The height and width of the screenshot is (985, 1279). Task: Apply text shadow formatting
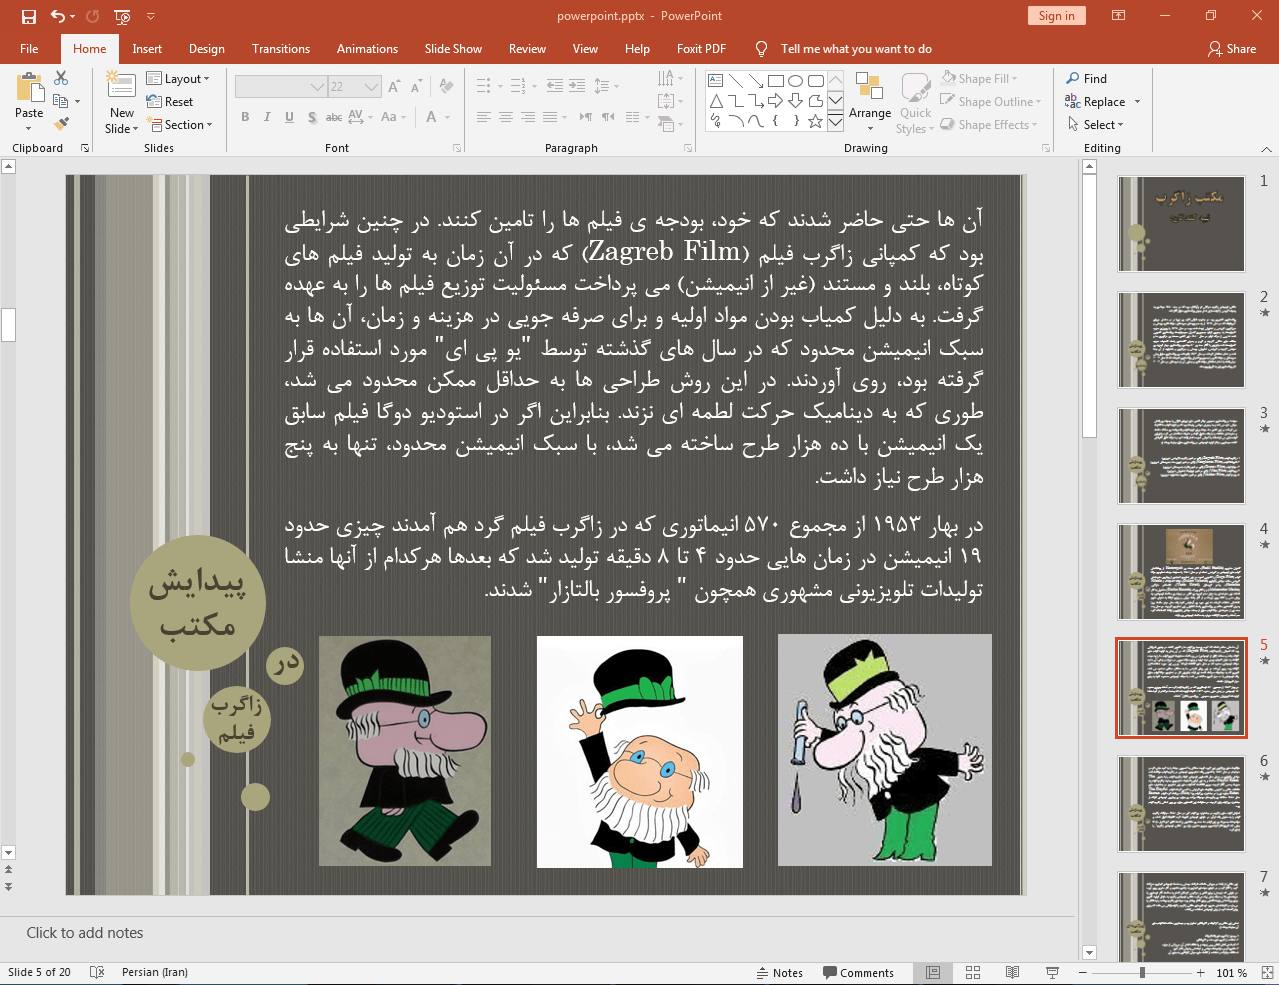pos(312,117)
